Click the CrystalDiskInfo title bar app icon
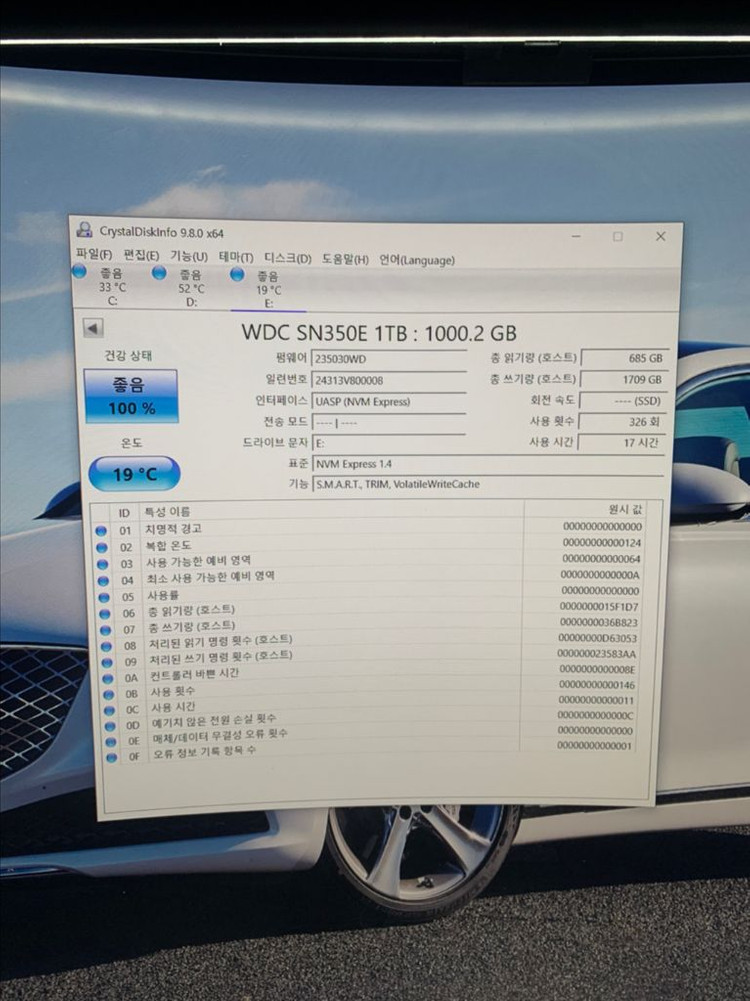The height and width of the screenshot is (1001, 750). coord(85,229)
